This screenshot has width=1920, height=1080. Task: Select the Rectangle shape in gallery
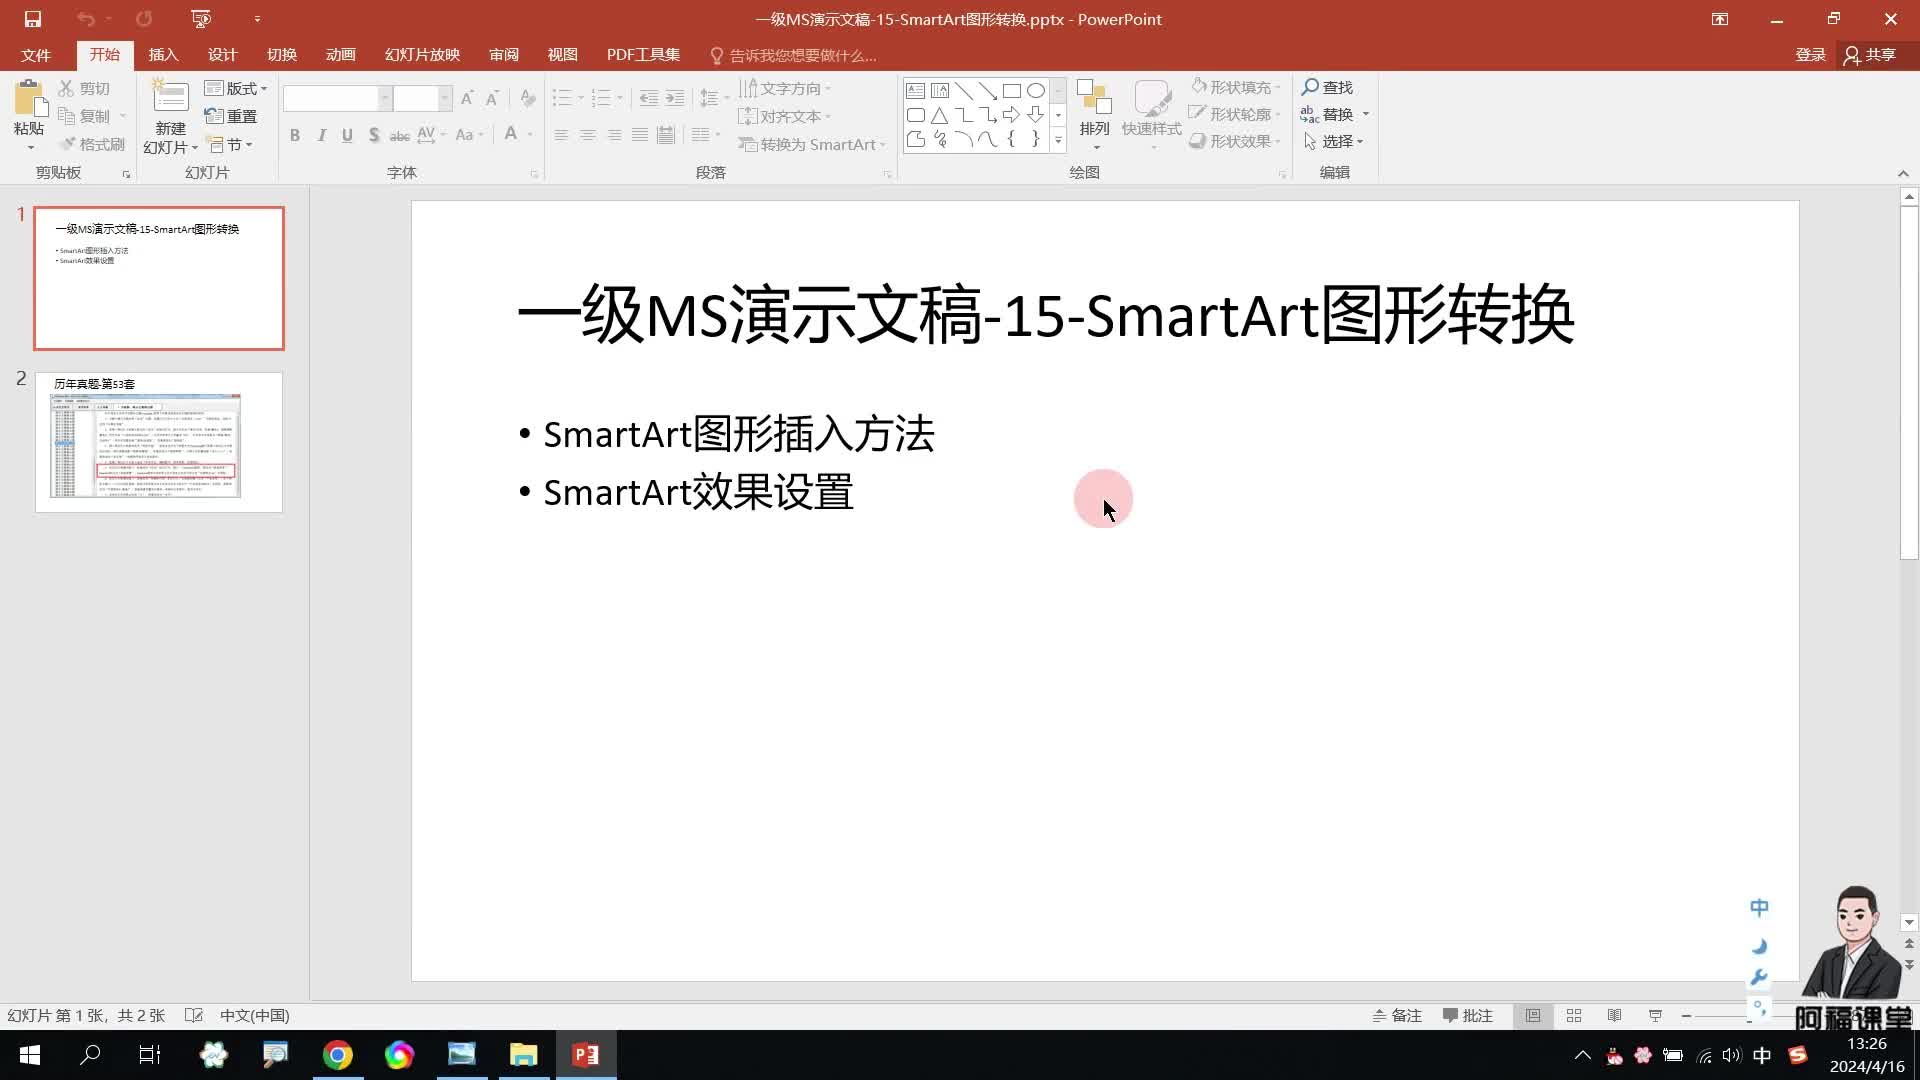tap(1012, 90)
